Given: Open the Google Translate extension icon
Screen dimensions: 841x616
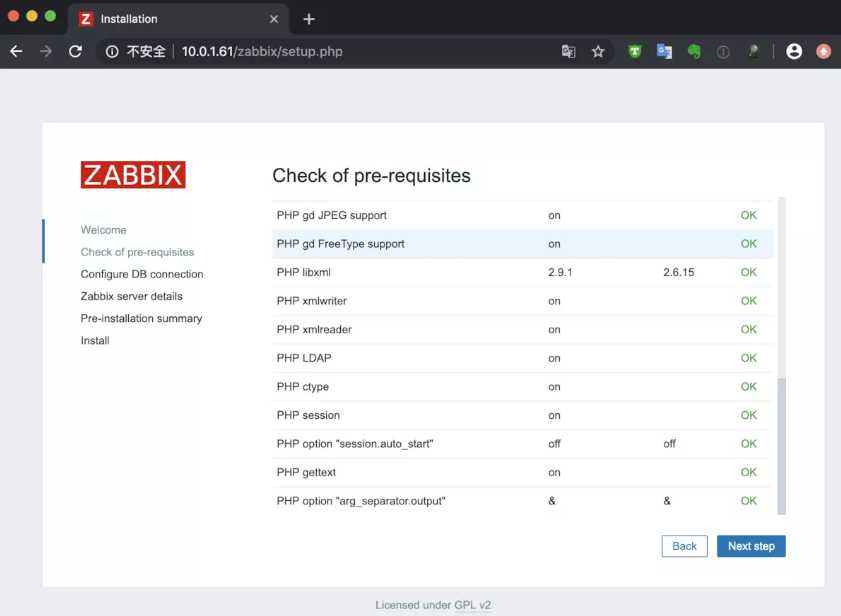Looking at the screenshot, I should click(665, 52).
